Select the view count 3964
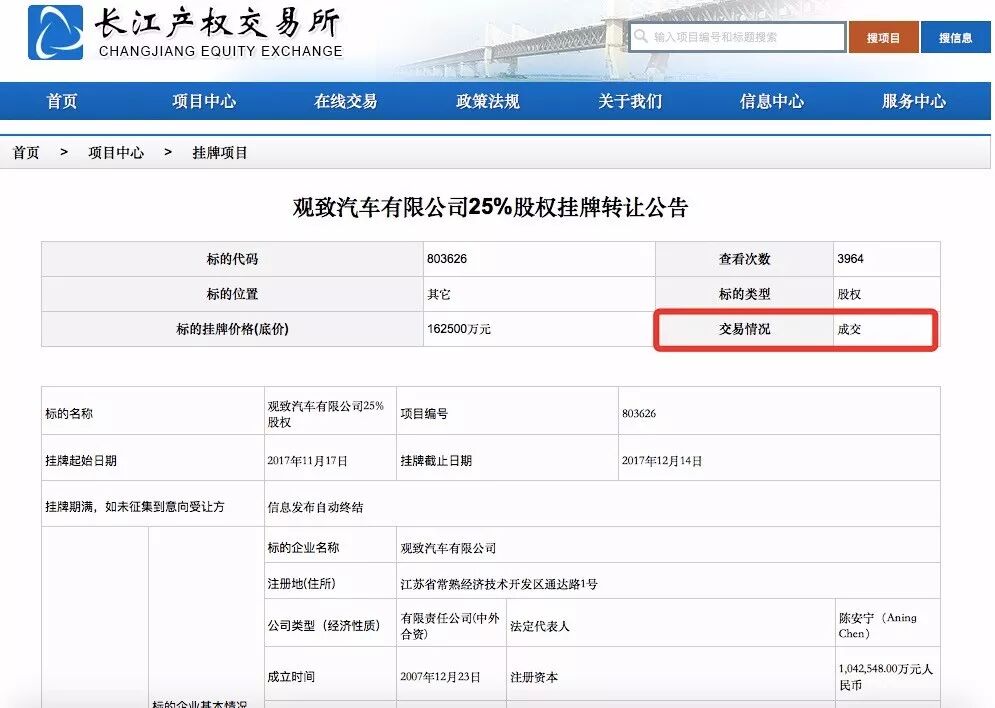This screenshot has height=708, width=995. [850, 259]
